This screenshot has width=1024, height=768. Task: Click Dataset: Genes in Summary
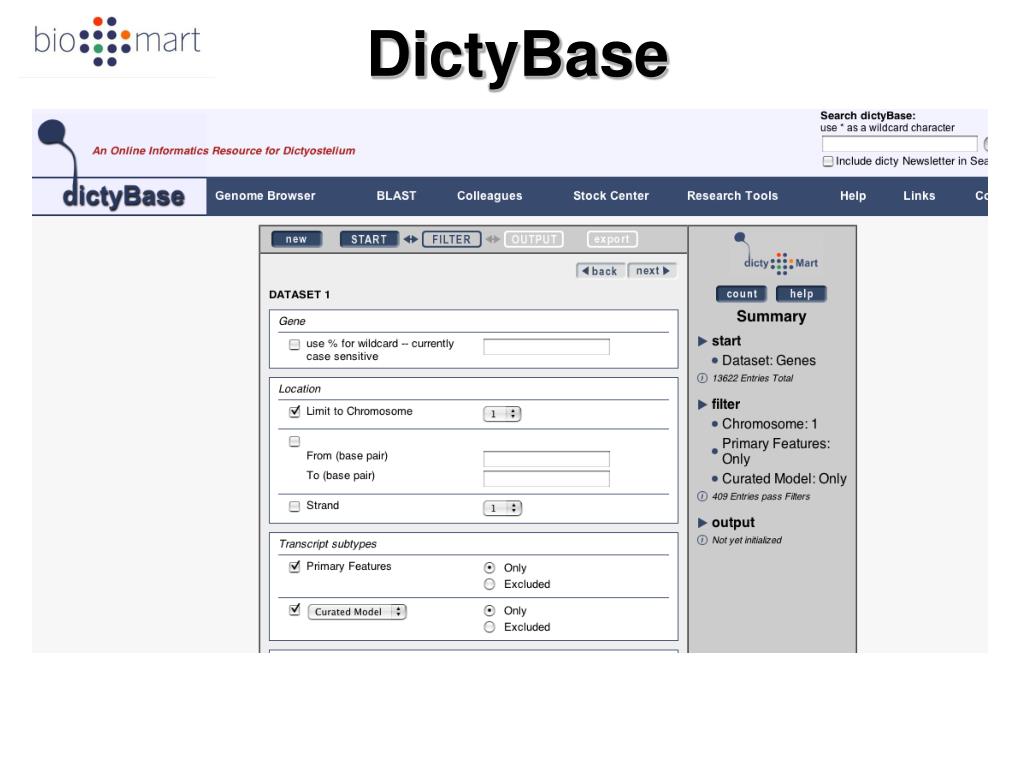click(x=769, y=360)
